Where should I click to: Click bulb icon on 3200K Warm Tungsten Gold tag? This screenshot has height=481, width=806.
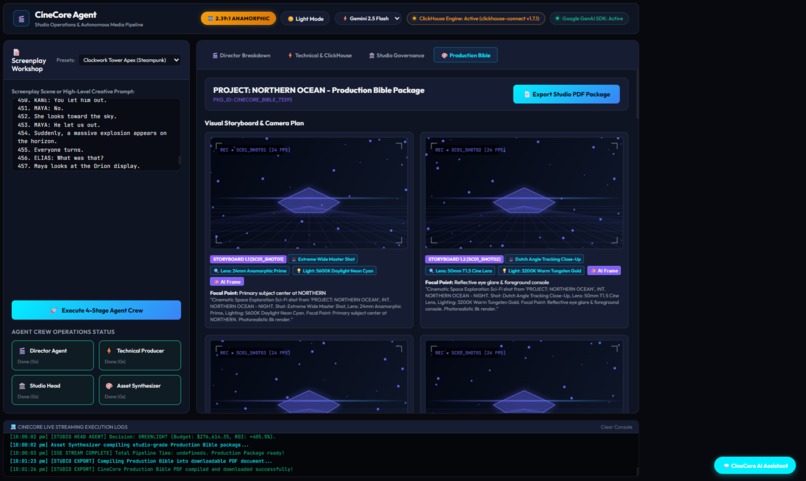click(504, 271)
